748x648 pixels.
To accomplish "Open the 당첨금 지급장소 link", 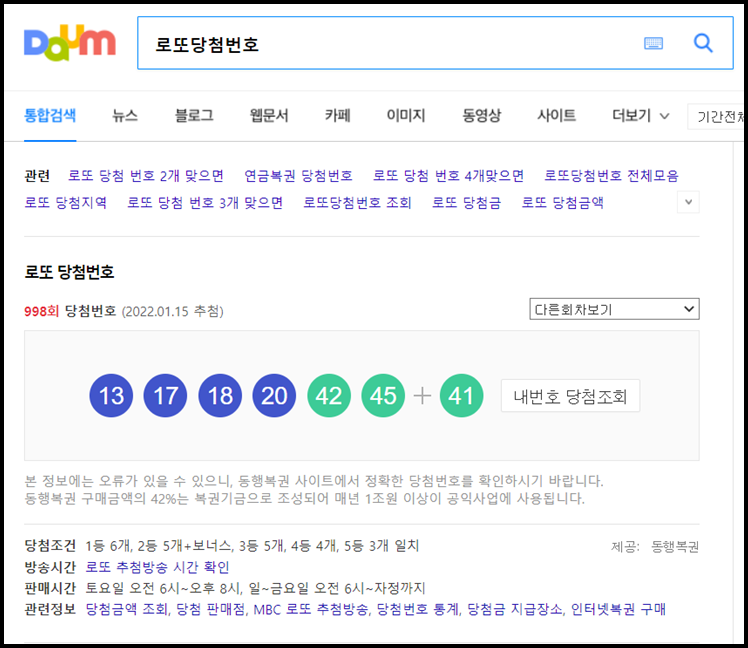I will click(515, 609).
